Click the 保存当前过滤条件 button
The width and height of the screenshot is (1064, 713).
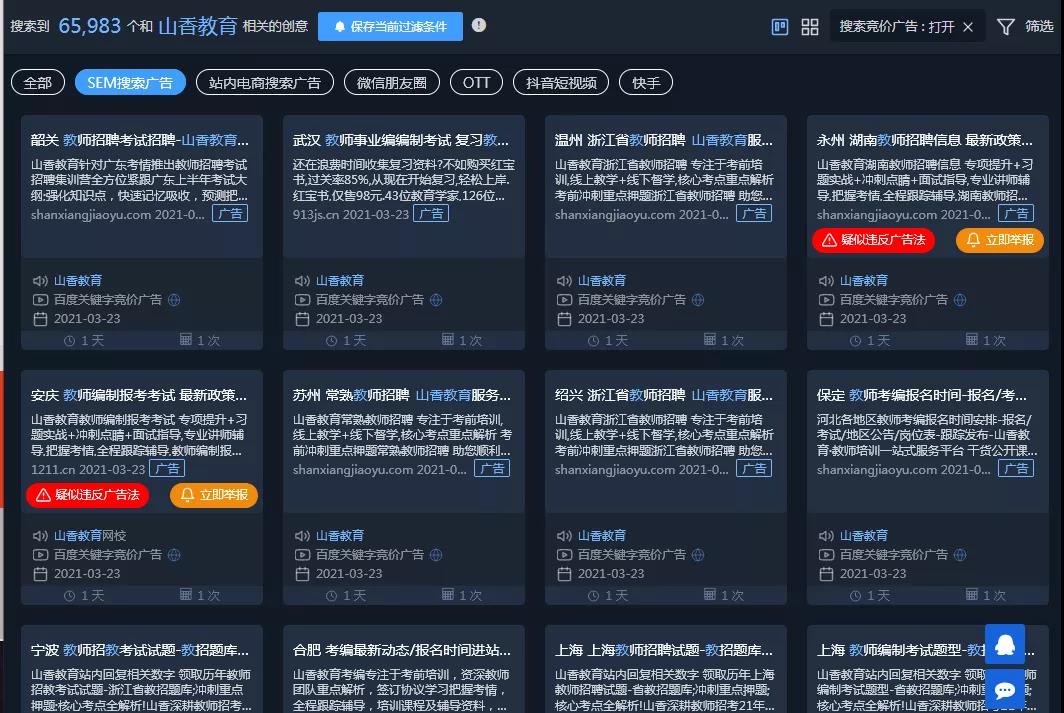(x=390, y=26)
